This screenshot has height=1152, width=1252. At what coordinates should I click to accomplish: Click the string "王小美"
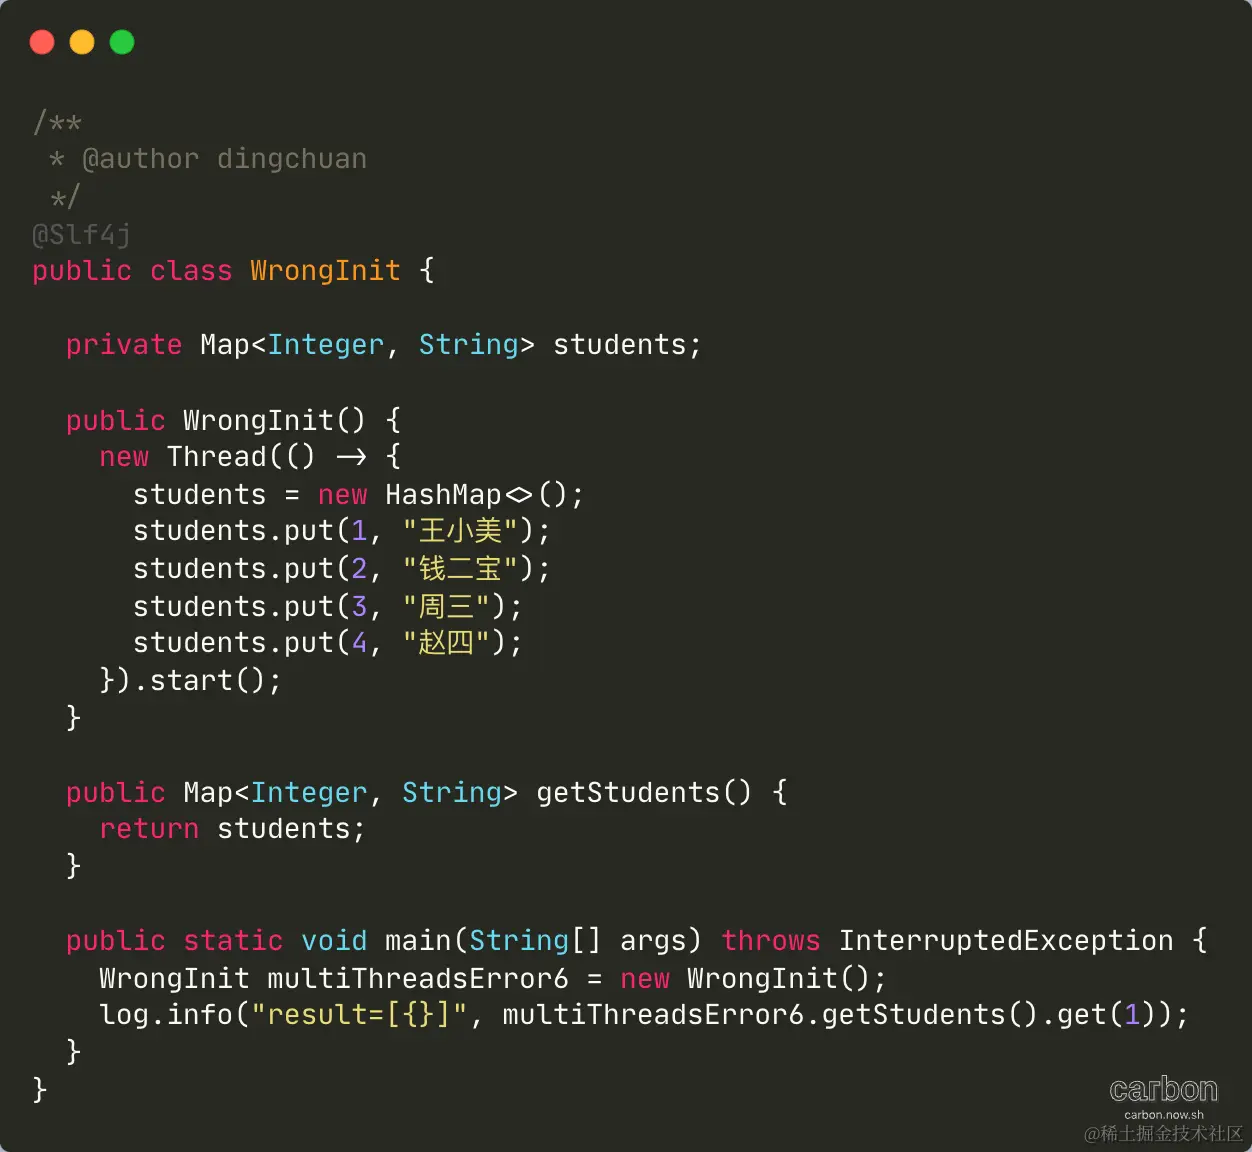(460, 531)
